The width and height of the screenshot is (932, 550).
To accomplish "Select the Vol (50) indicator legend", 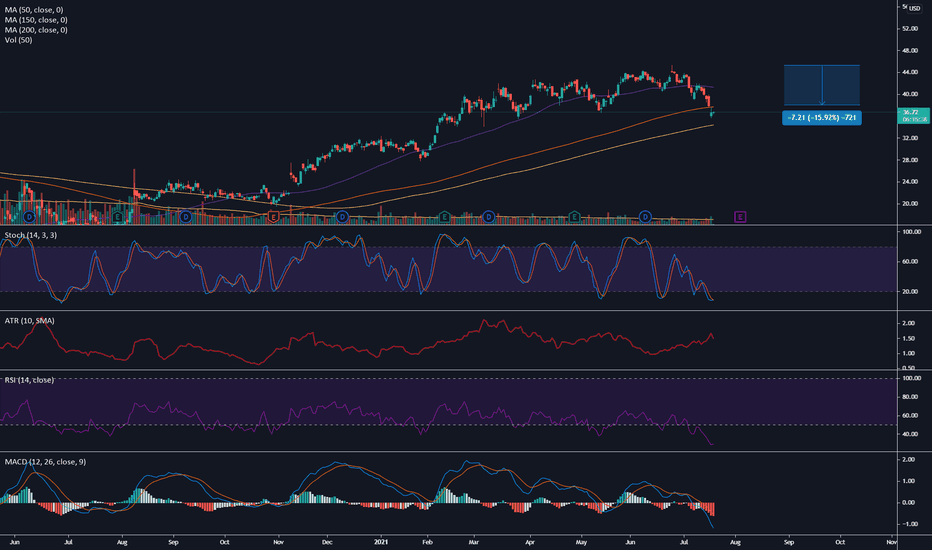I will click(x=18, y=40).
